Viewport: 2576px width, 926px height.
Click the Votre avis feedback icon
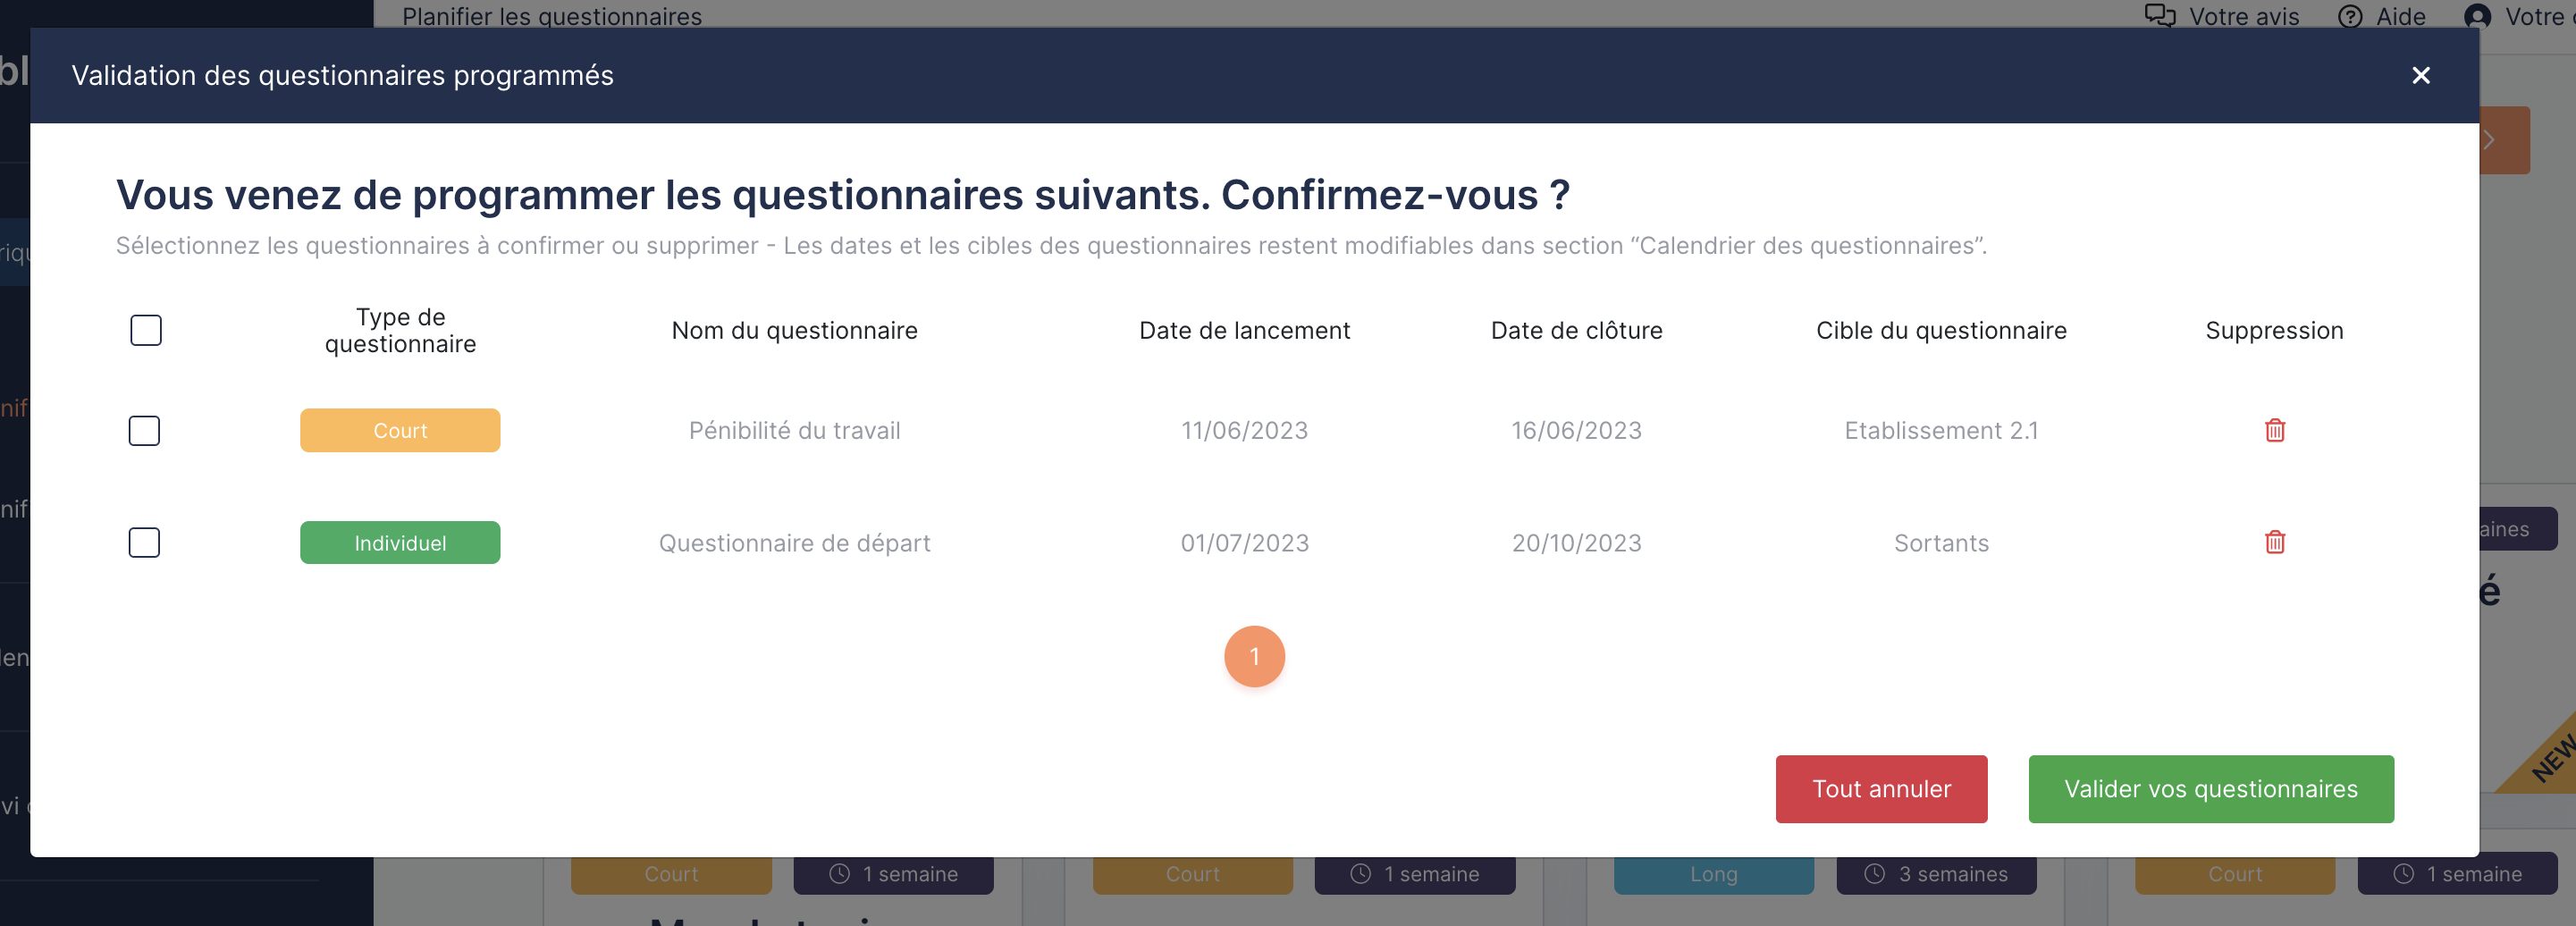2159,16
